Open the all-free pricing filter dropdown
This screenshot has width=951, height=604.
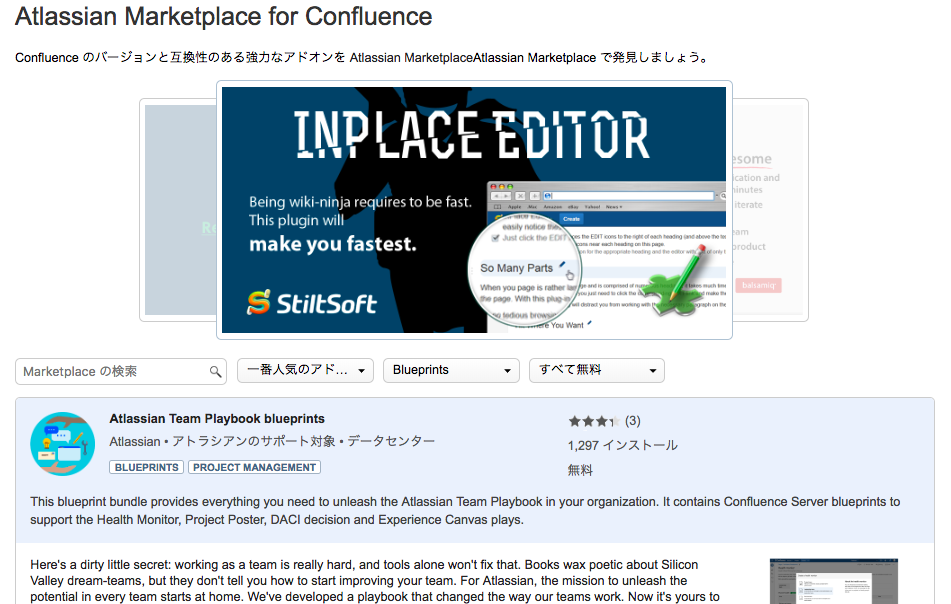597,370
